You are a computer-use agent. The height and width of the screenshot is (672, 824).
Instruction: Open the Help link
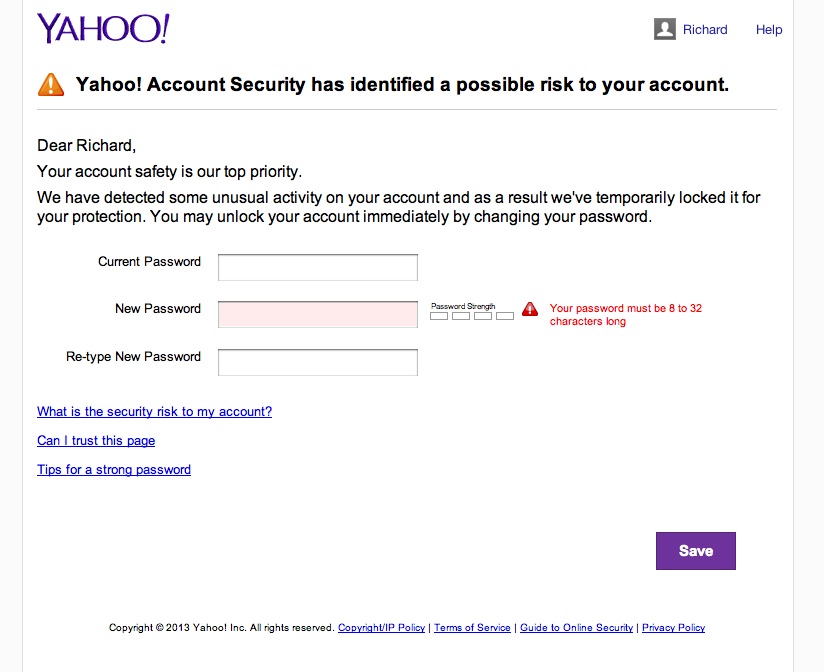tap(769, 29)
